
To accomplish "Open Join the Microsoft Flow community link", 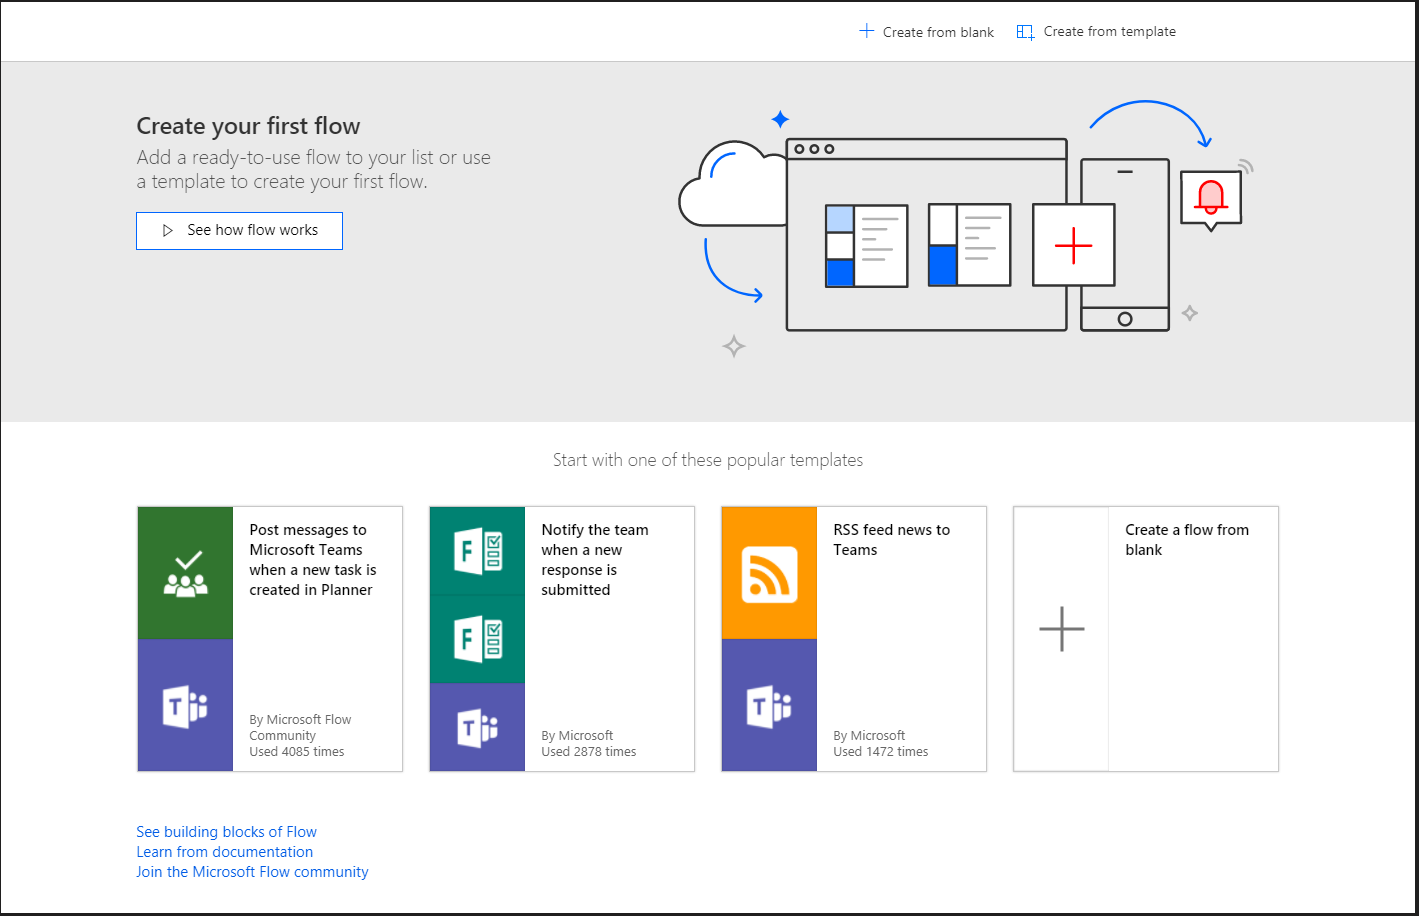I will 253,872.
